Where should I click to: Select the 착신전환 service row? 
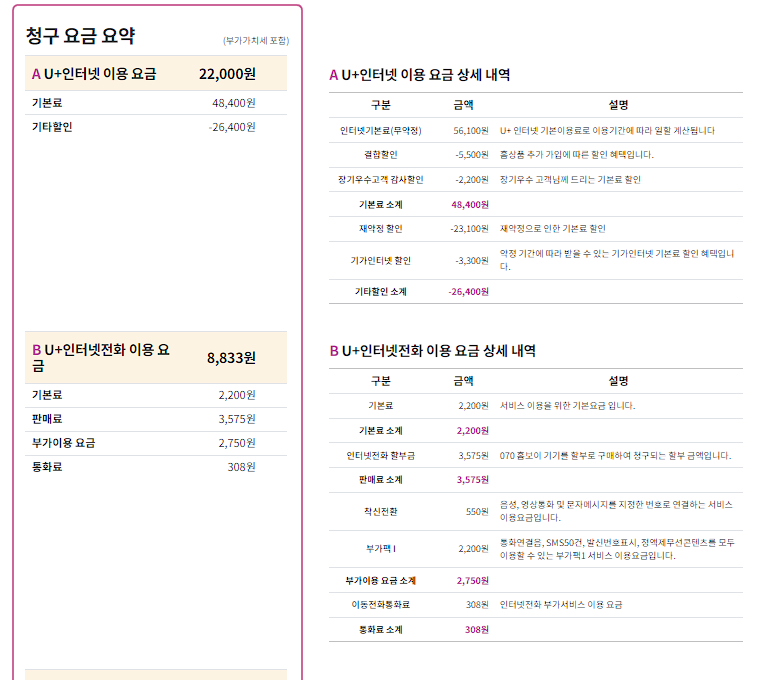pos(535,511)
